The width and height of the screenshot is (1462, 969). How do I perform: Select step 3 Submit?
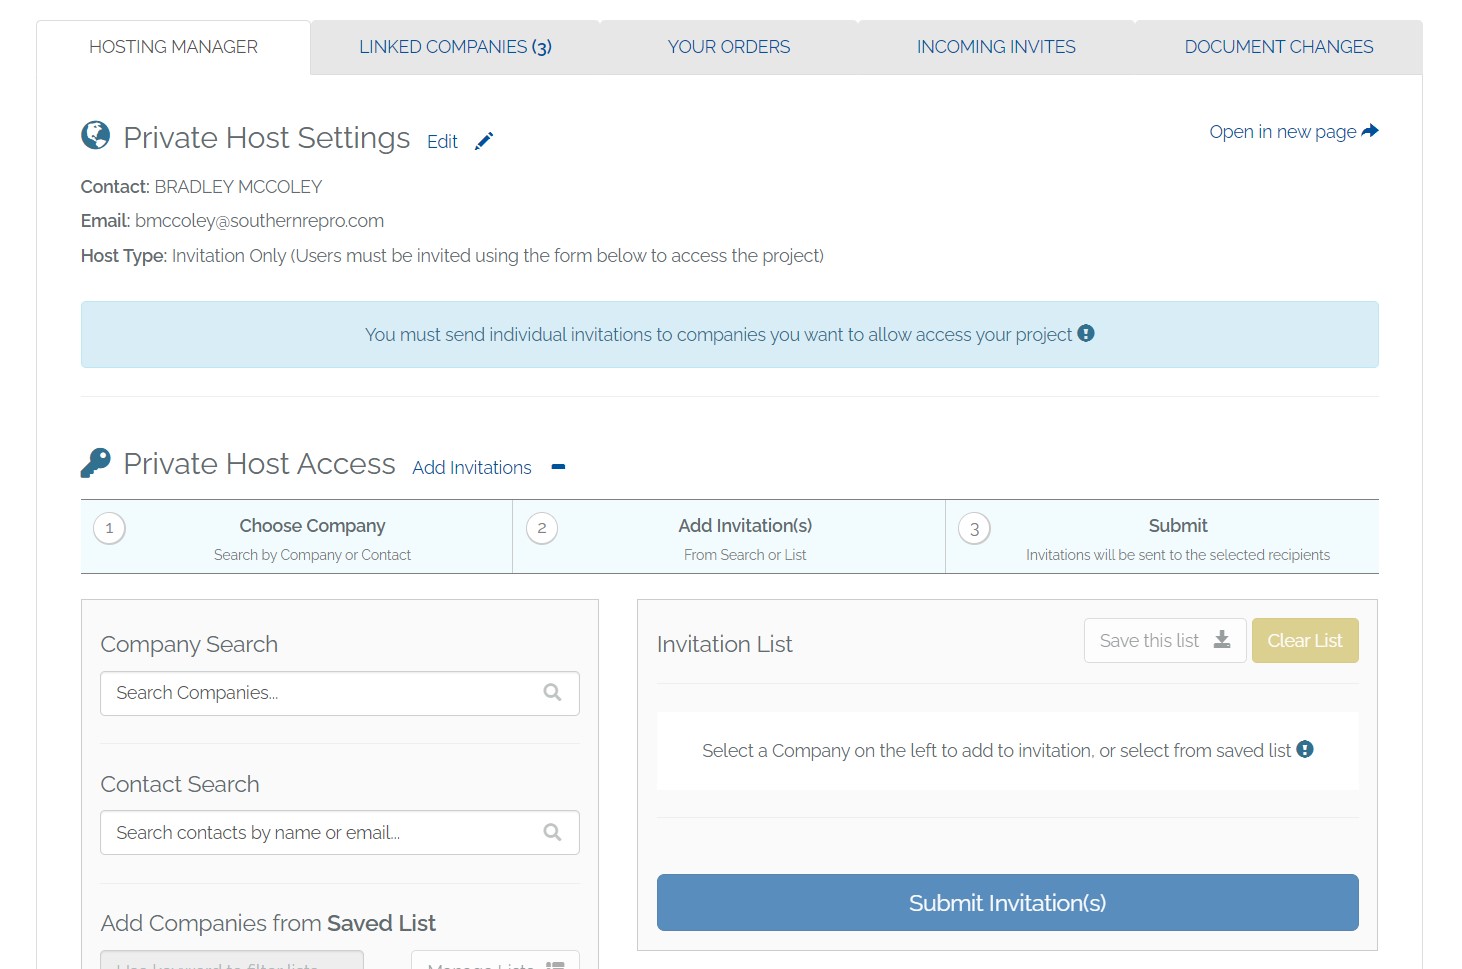[x=1162, y=537]
